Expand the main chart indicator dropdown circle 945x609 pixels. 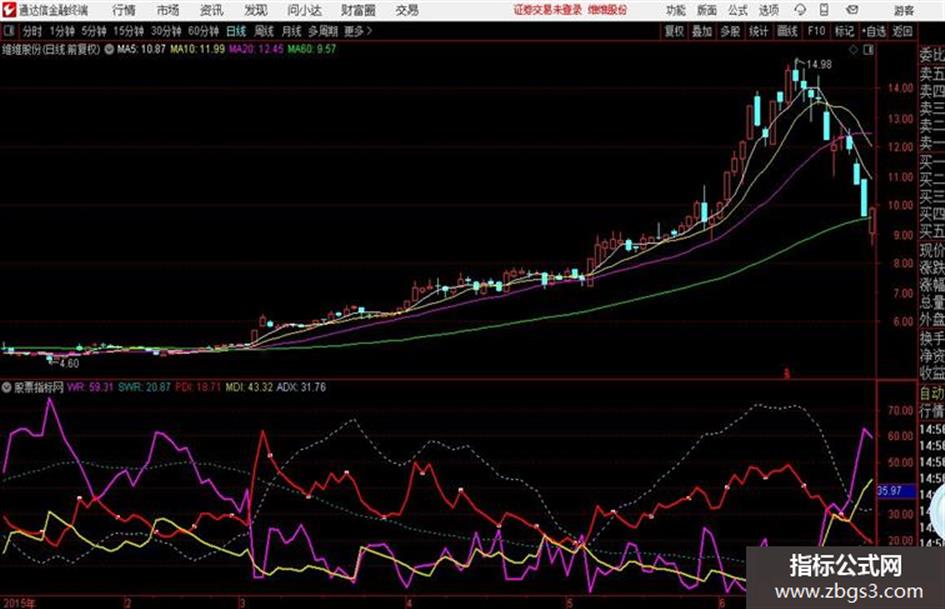[x=109, y=50]
